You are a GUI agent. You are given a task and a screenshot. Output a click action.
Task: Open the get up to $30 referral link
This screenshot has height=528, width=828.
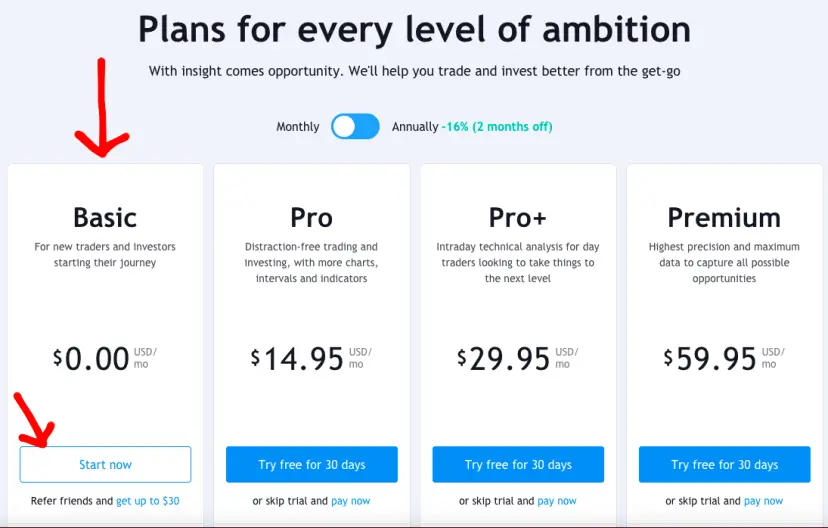(x=148, y=501)
